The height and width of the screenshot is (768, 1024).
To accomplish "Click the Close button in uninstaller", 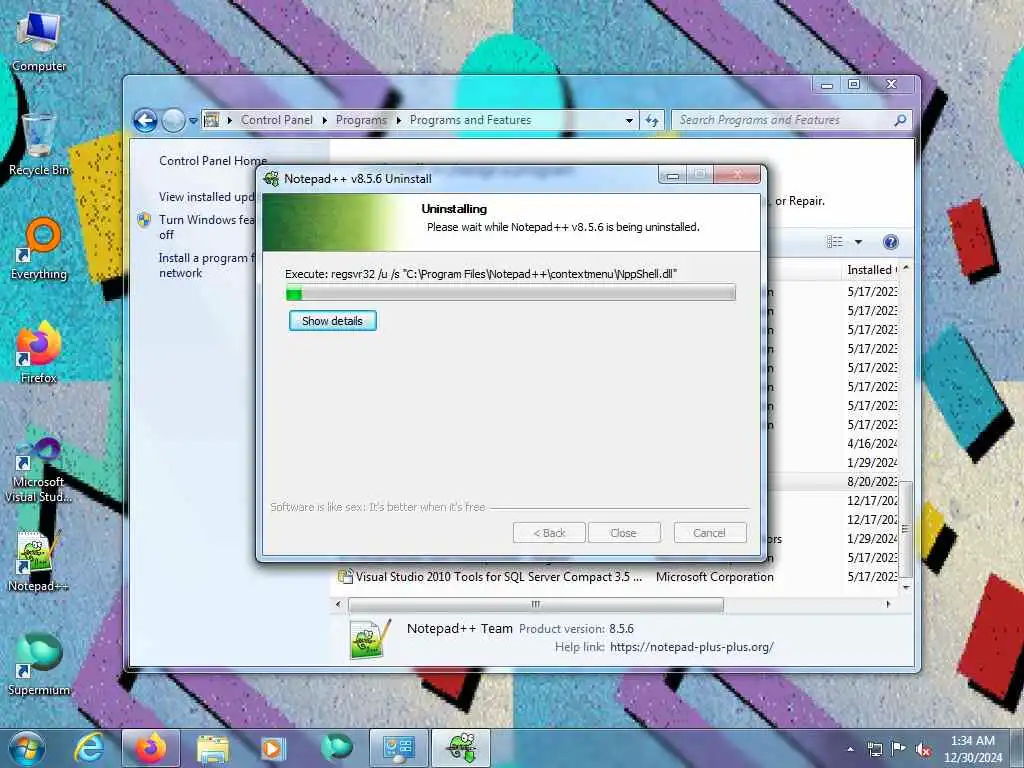I will 624,533.
